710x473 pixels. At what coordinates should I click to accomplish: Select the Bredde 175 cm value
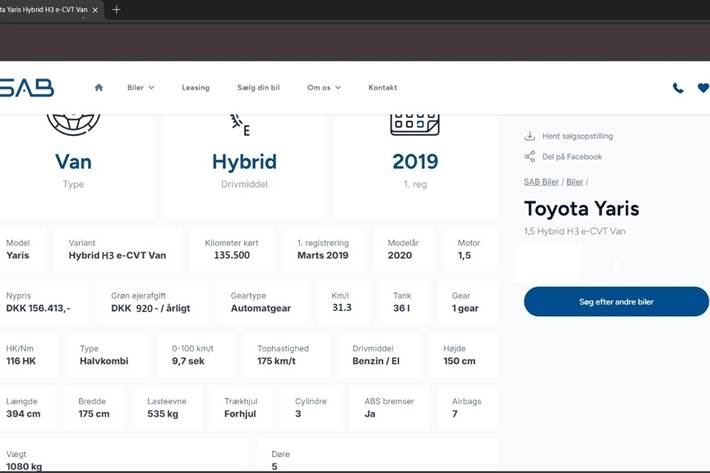(x=94, y=414)
